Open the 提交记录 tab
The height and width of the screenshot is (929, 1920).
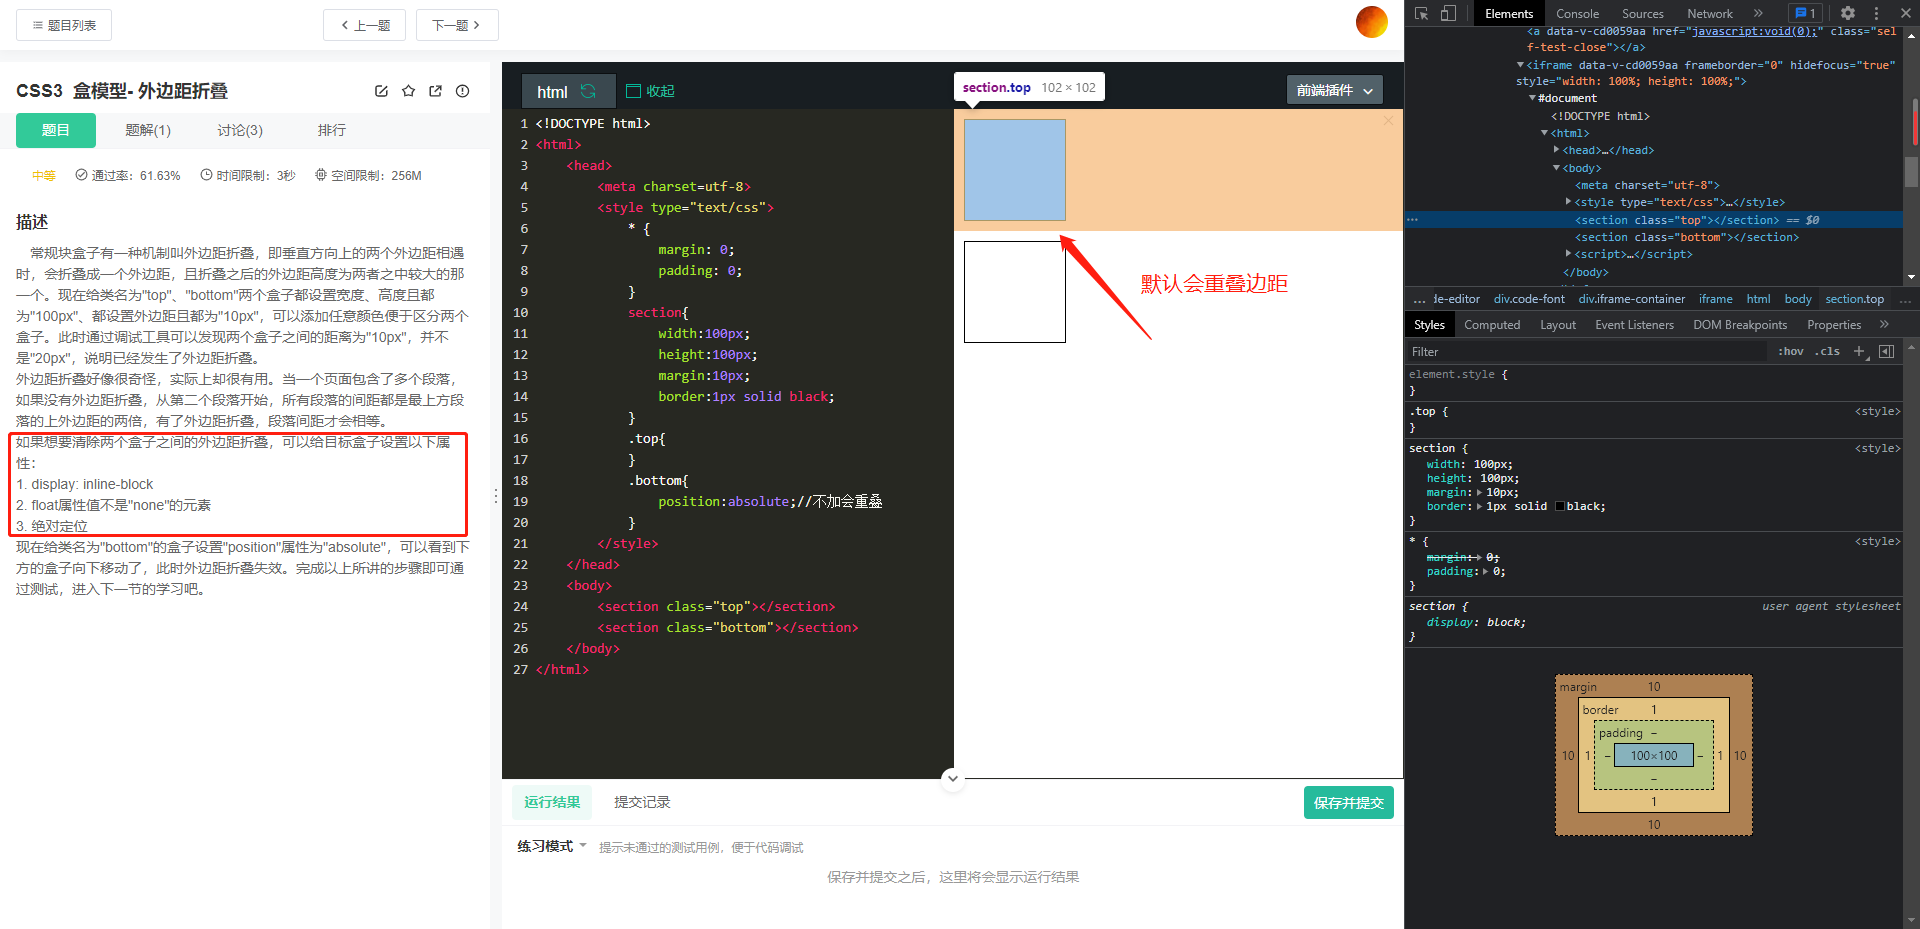642,802
